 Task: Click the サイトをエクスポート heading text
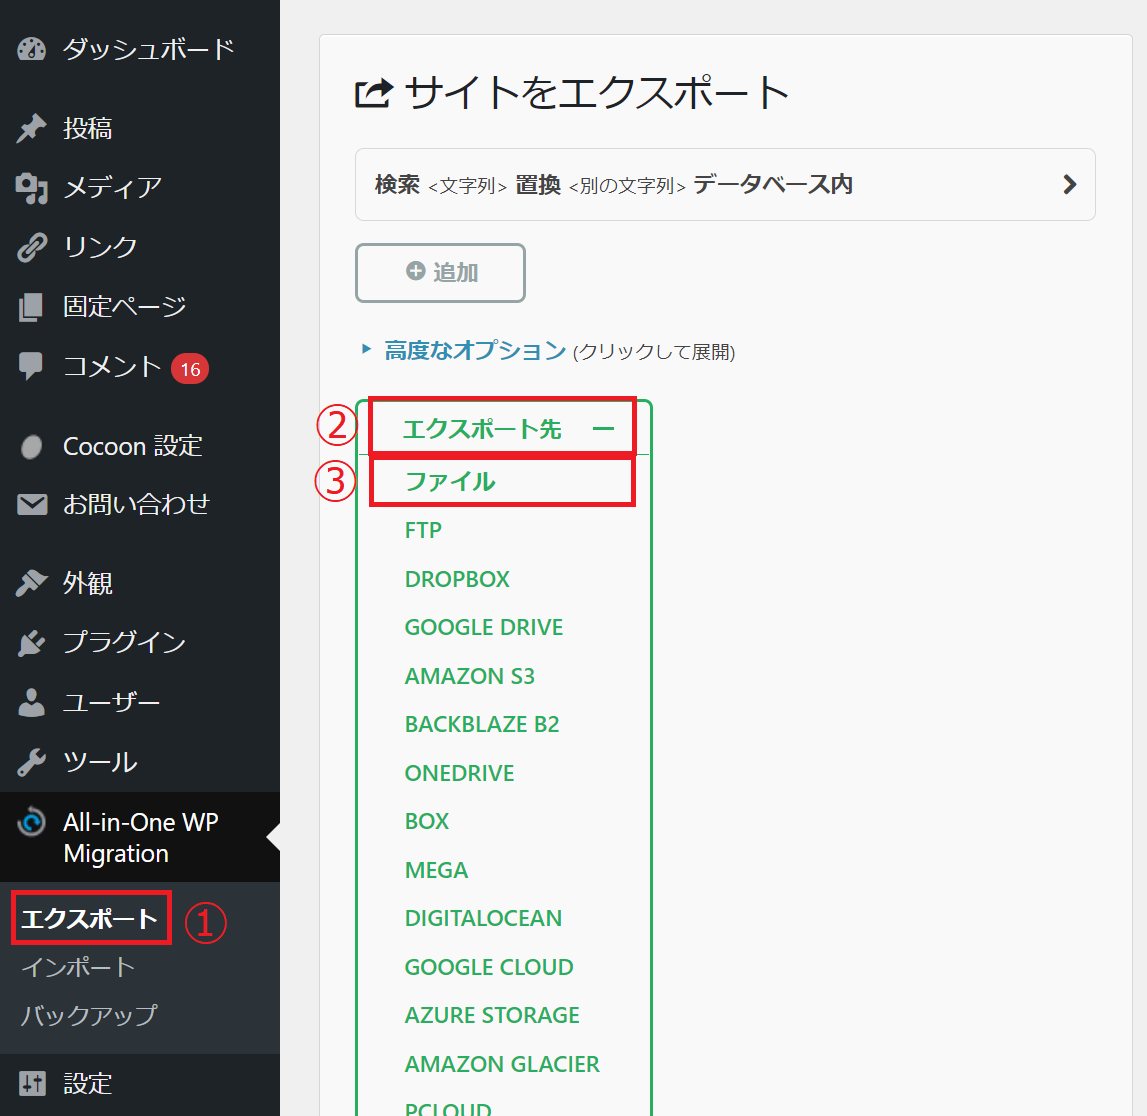[596, 94]
